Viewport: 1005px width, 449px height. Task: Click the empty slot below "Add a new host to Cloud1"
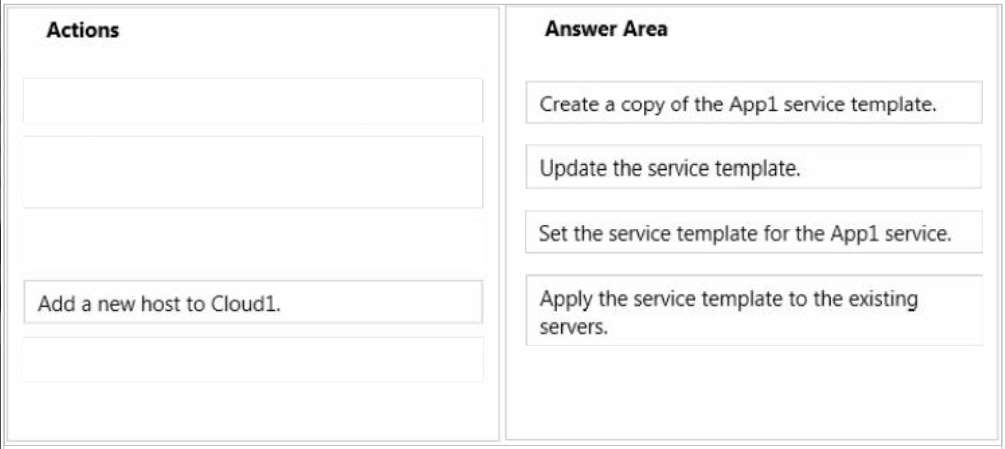[253, 359]
